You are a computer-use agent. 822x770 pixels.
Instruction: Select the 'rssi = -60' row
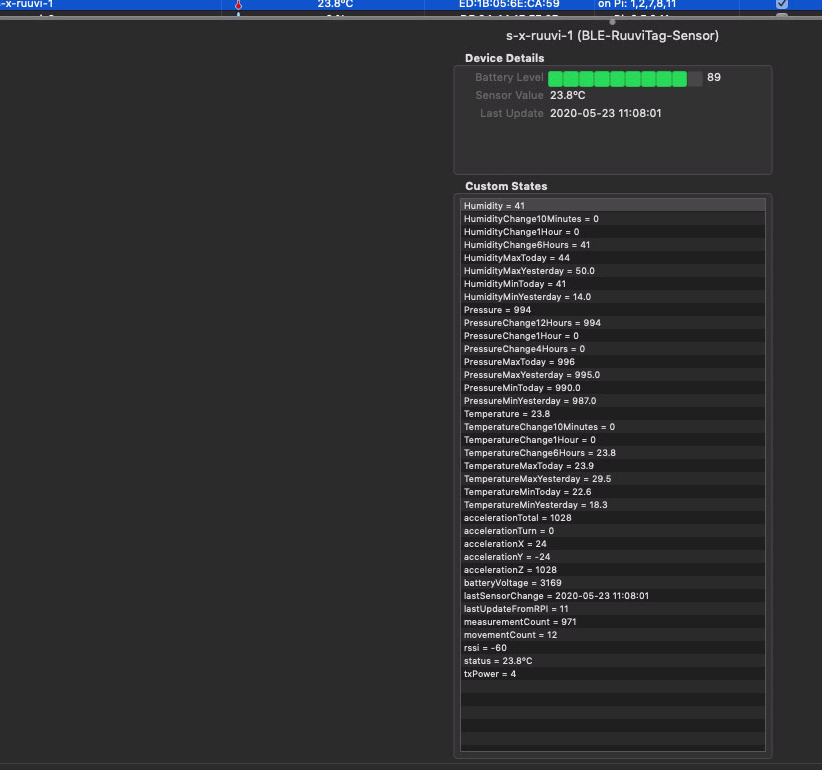612,648
